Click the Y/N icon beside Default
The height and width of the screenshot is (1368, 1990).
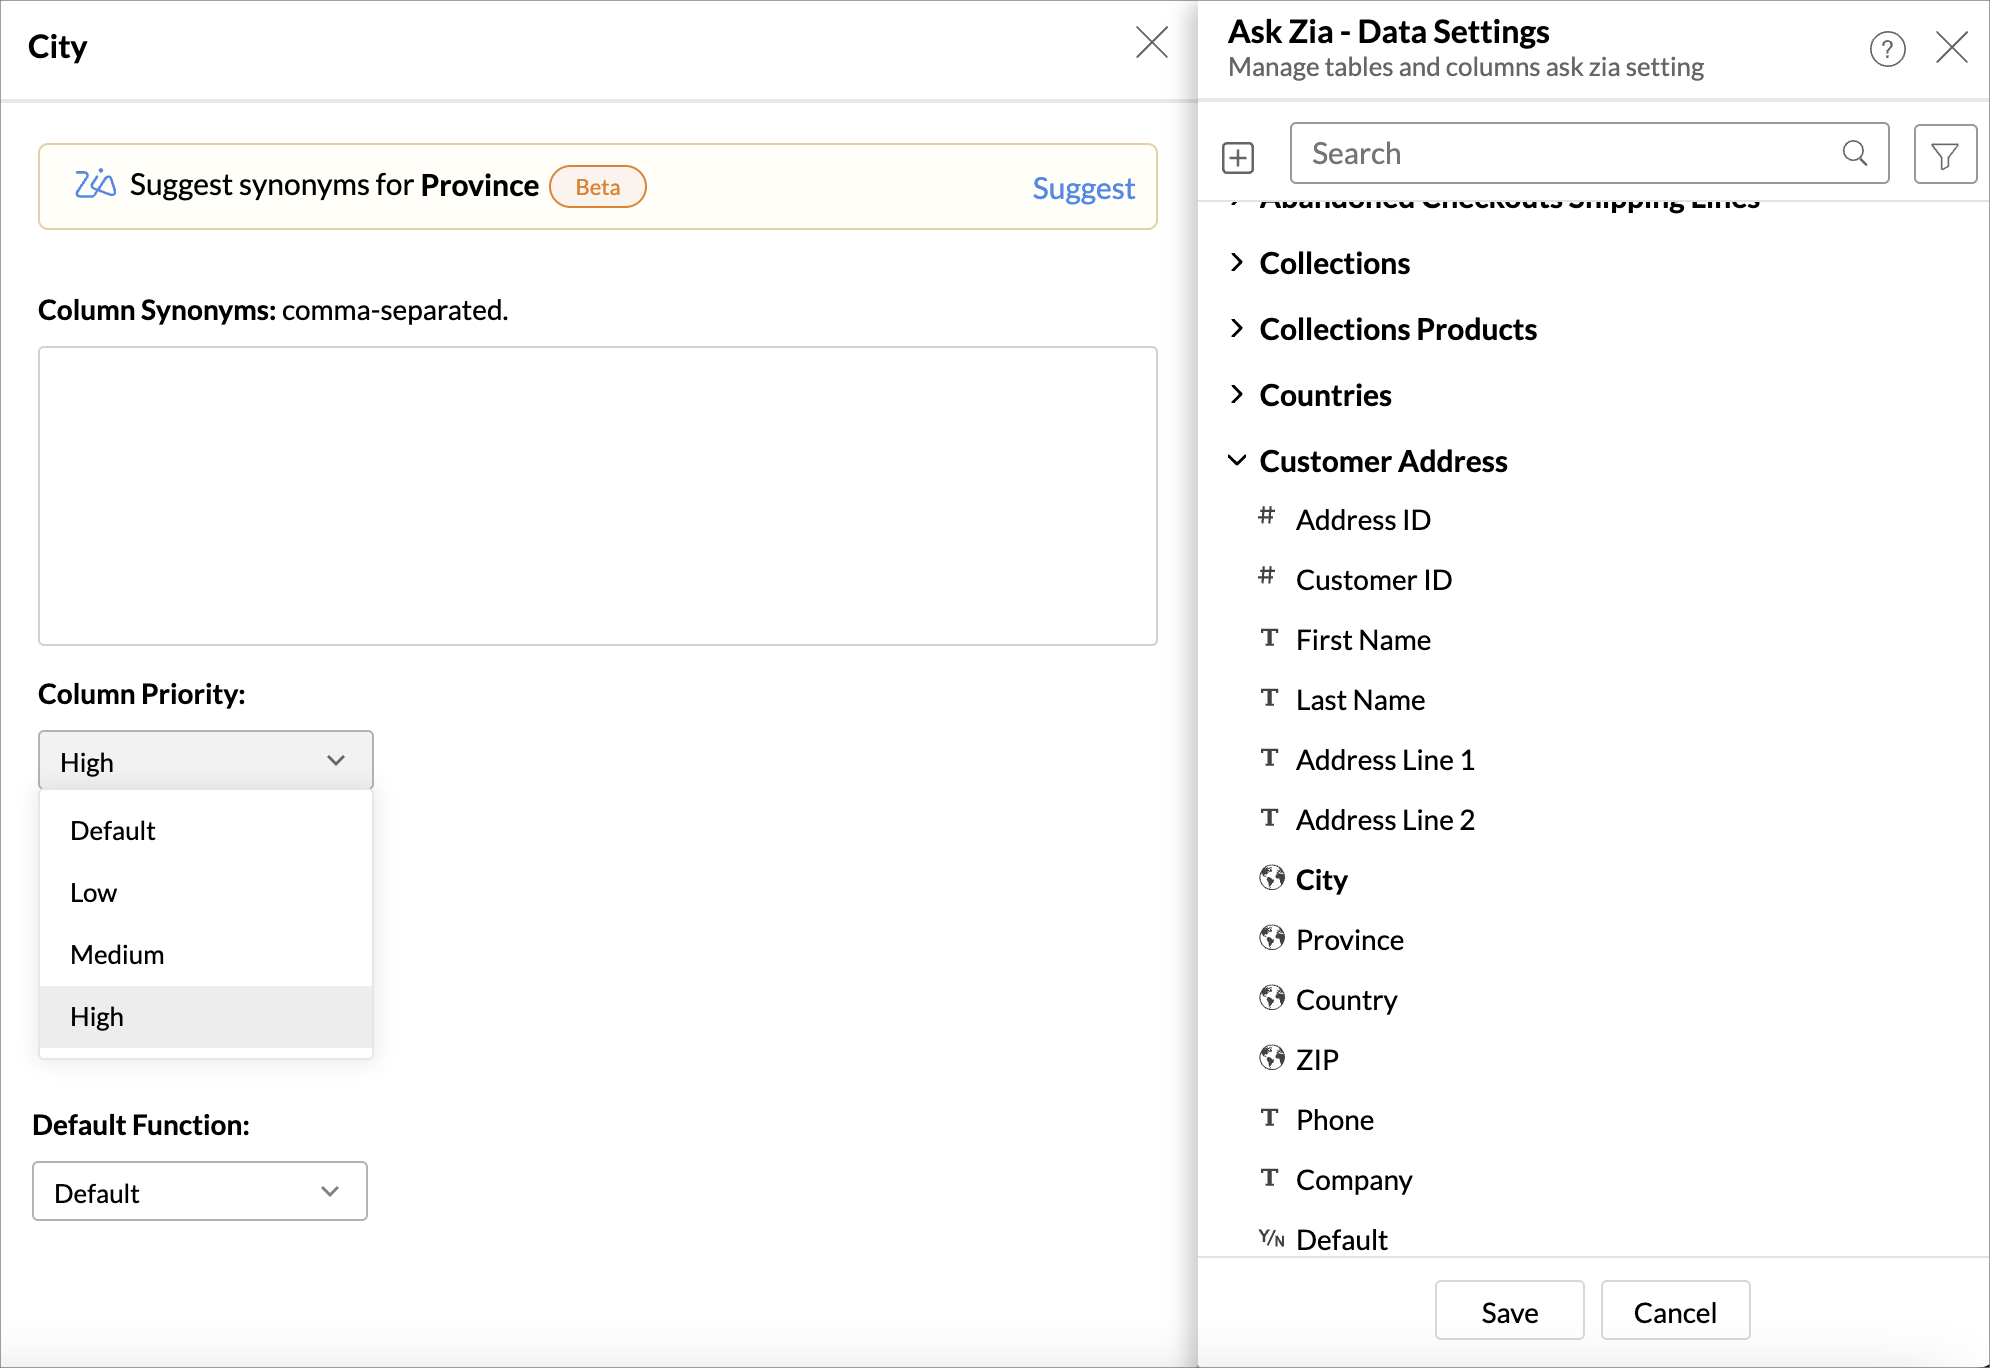(x=1271, y=1238)
